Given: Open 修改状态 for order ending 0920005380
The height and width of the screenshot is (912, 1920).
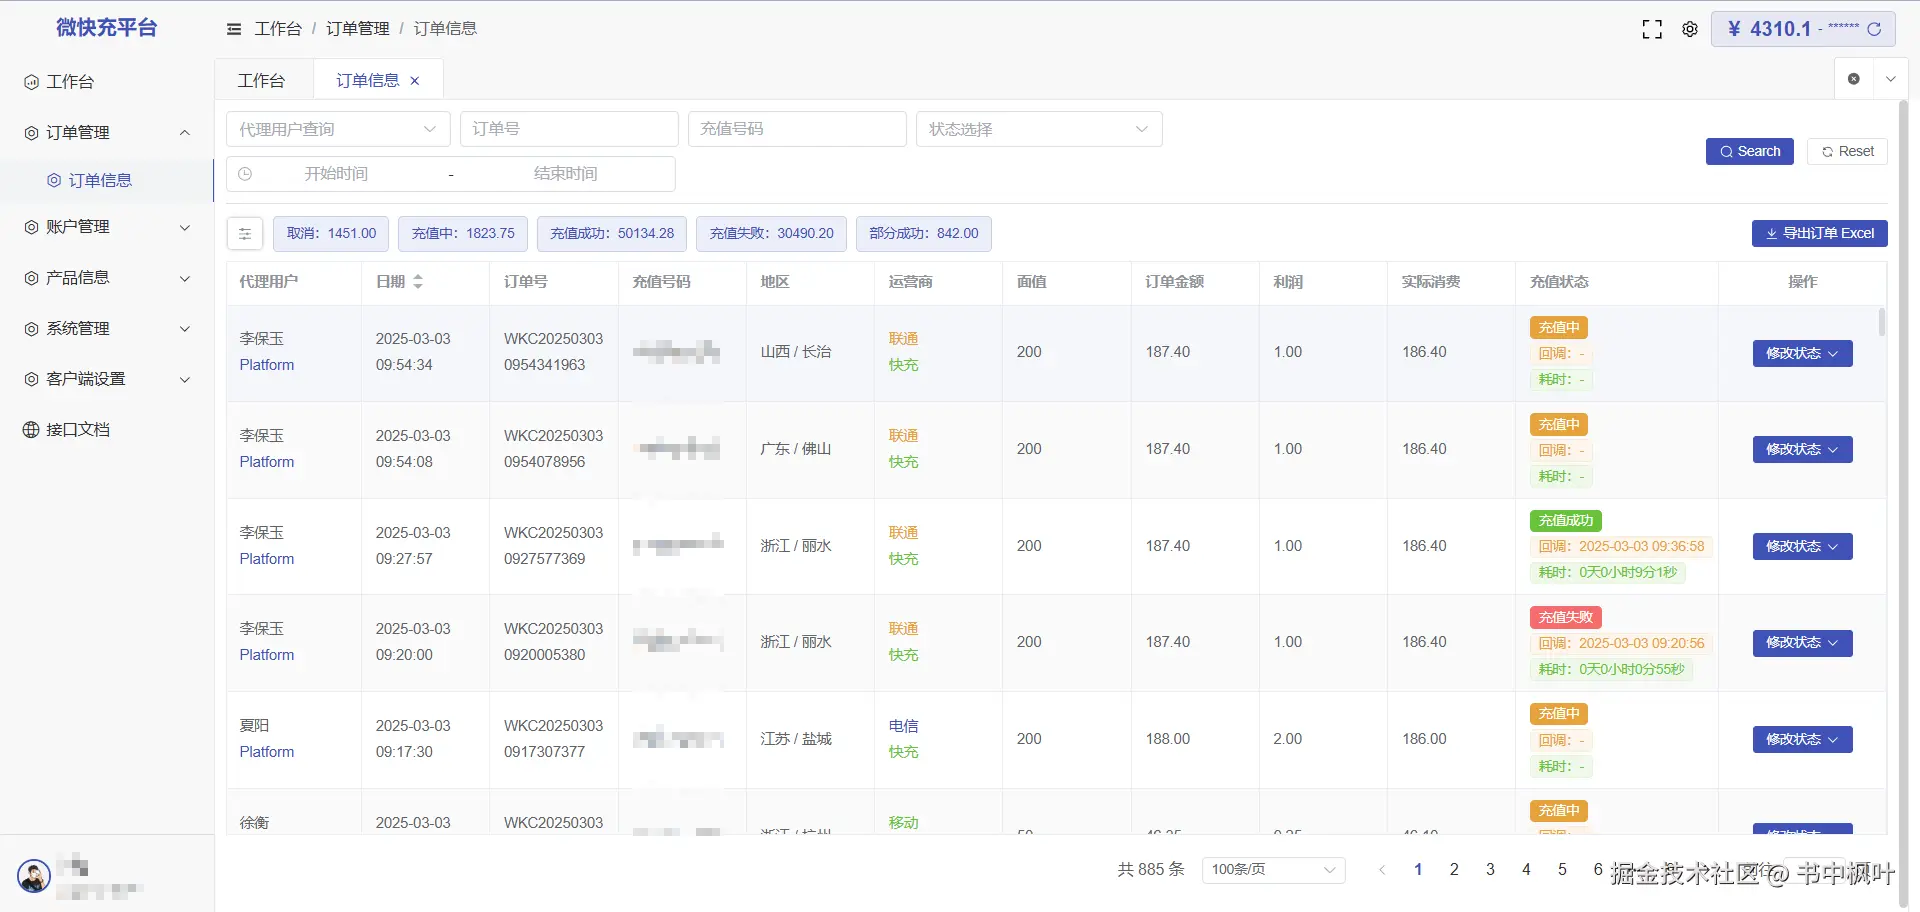Looking at the screenshot, I should click(1802, 643).
